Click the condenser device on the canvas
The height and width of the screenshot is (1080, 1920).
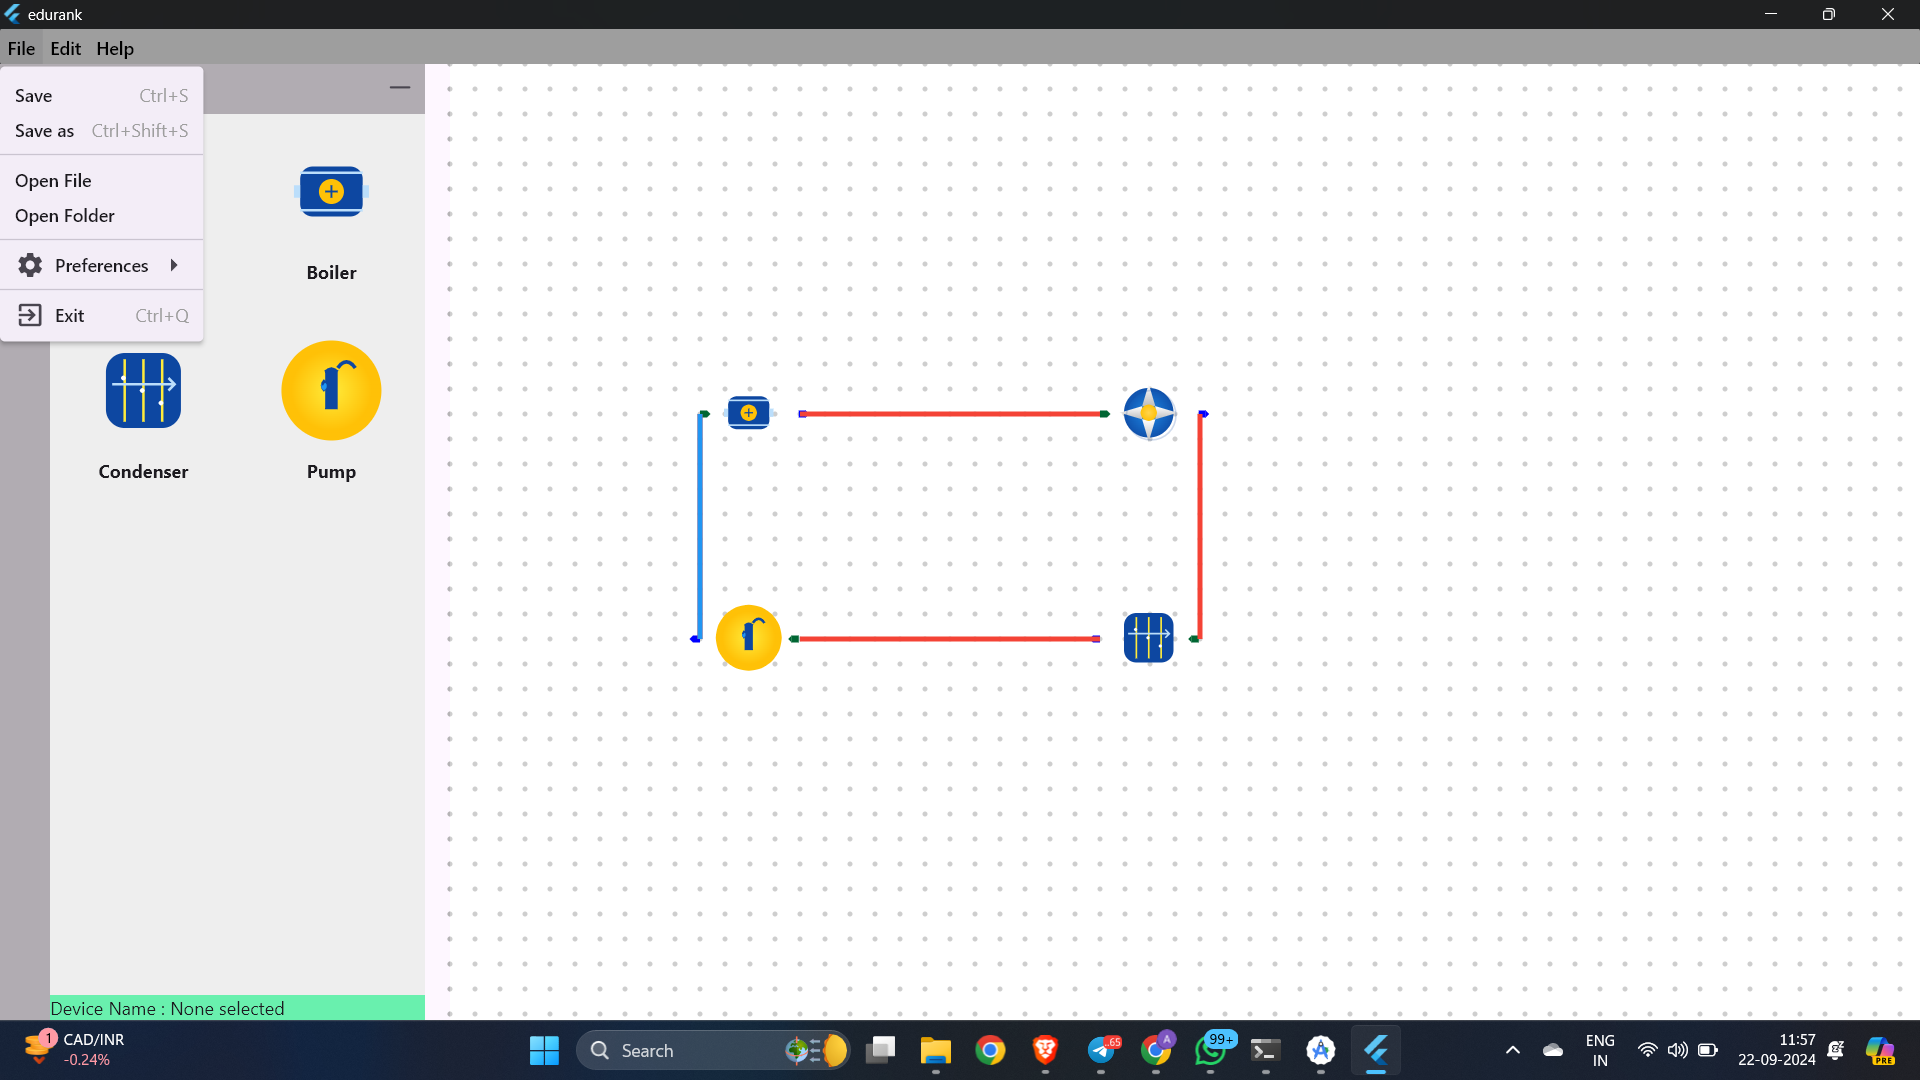pyautogui.click(x=1148, y=638)
